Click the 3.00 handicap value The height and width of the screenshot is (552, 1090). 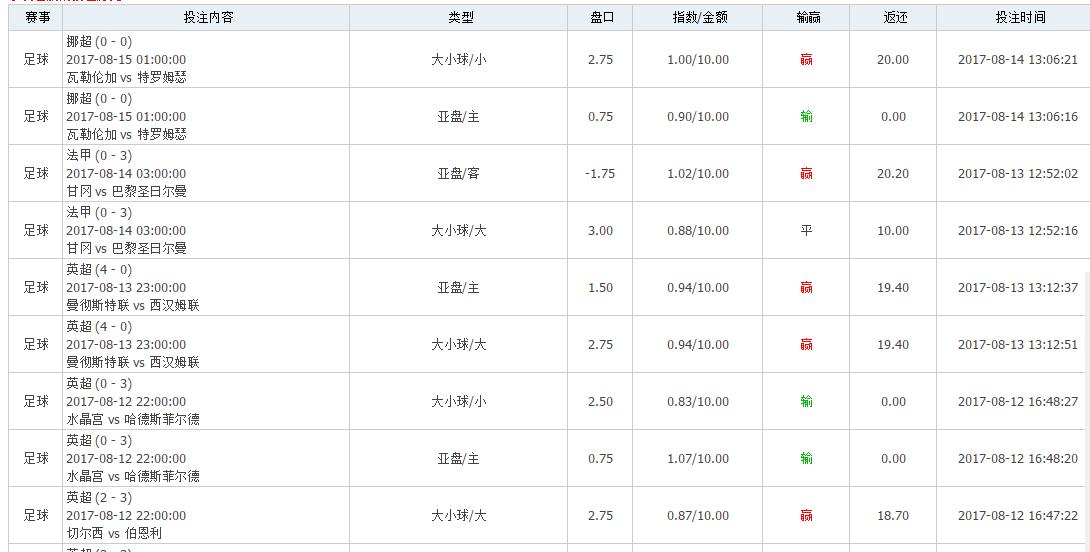click(600, 231)
